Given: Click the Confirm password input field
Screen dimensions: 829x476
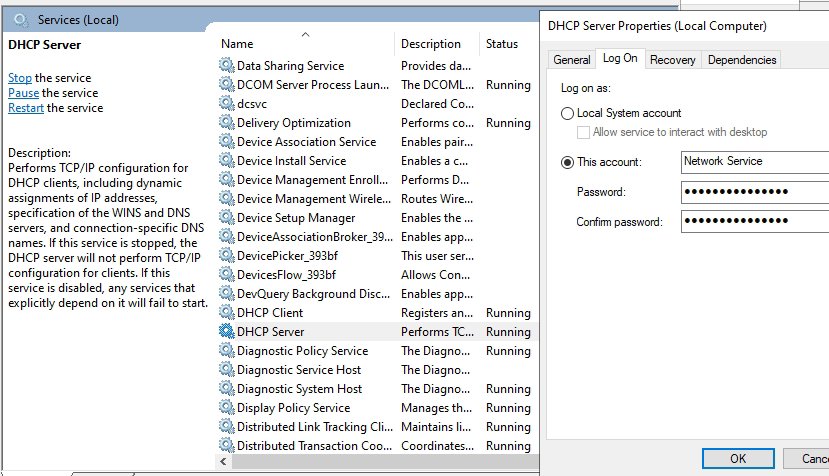Looking at the screenshot, I should (755, 221).
